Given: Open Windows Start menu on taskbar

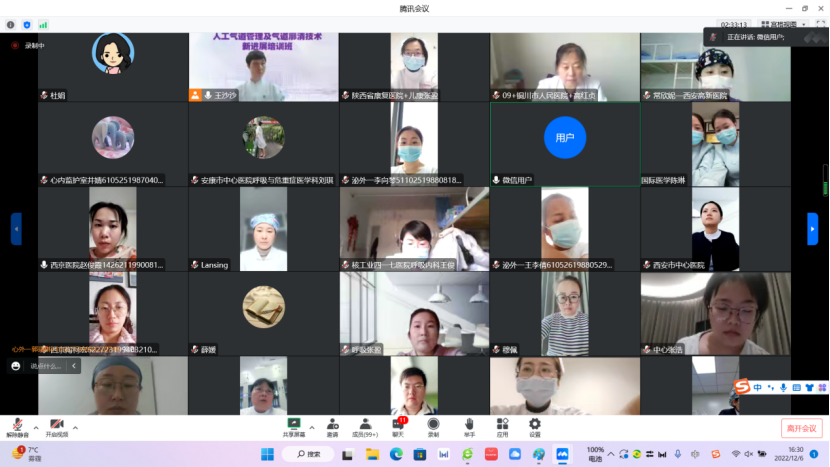Looking at the screenshot, I should coord(267,454).
